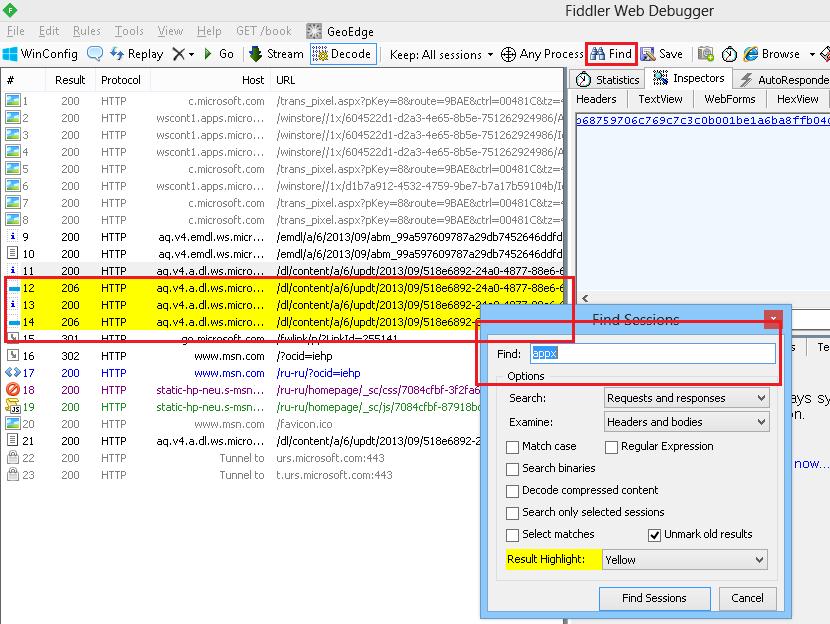Open the View menu

[x=170, y=31]
